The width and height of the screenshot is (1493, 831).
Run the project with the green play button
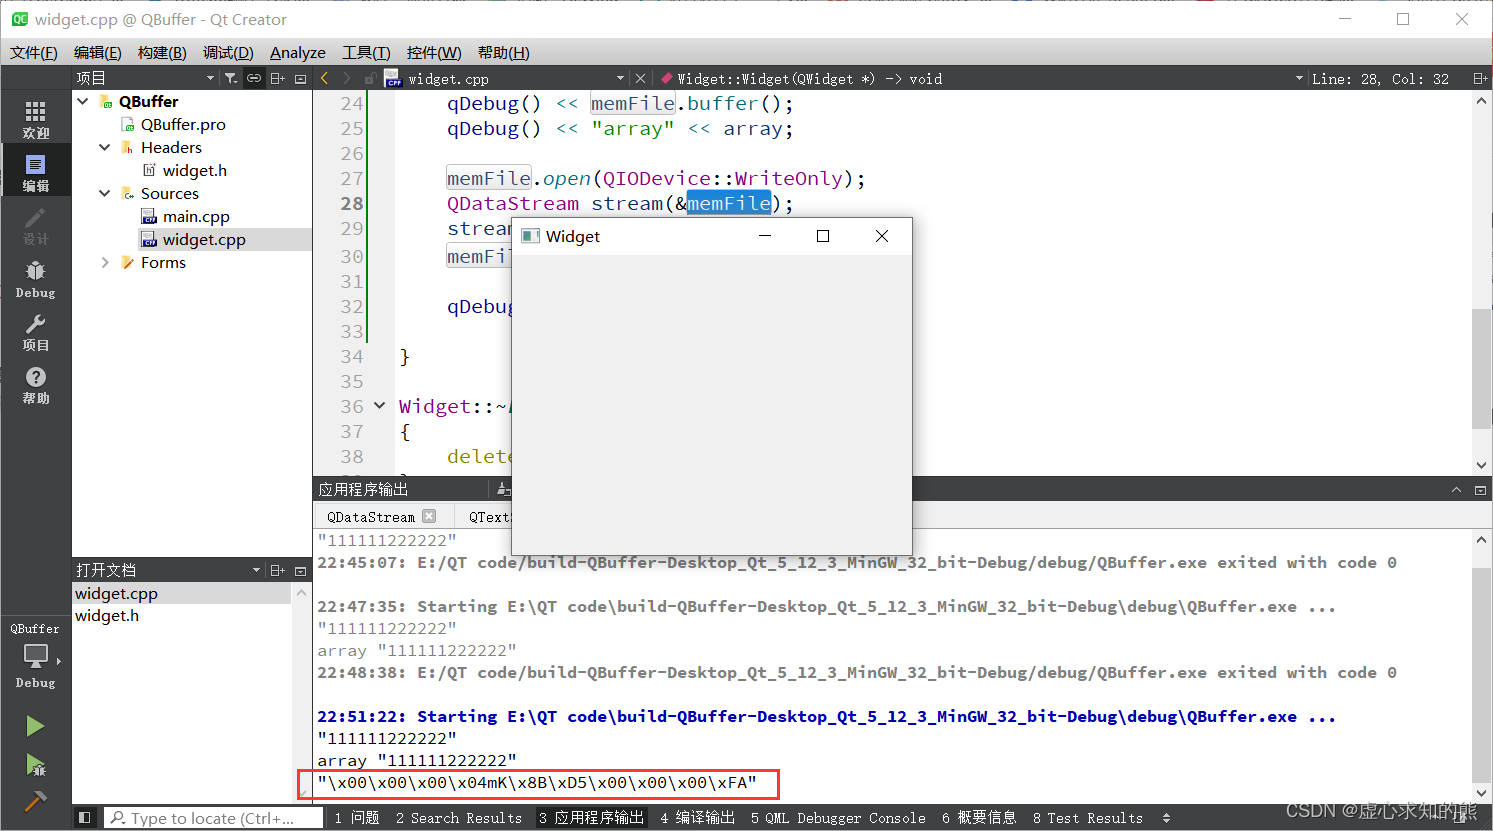[x=35, y=726]
